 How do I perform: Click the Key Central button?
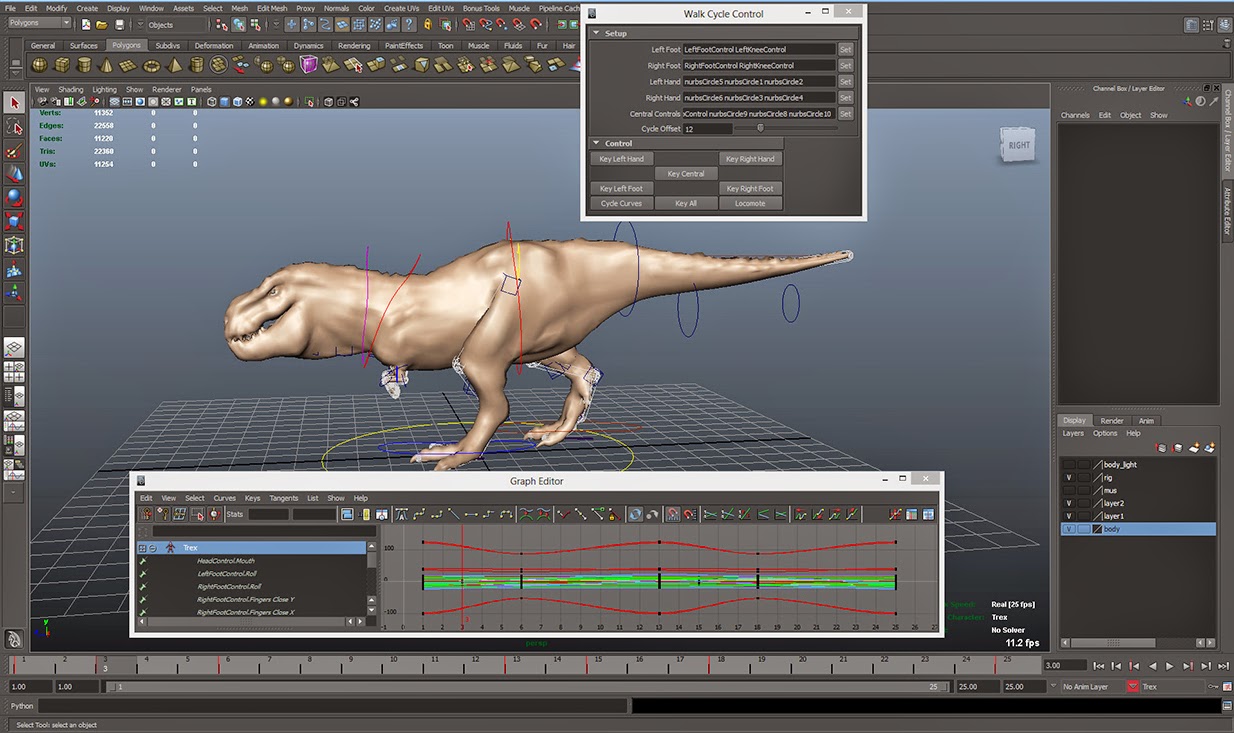[686, 173]
